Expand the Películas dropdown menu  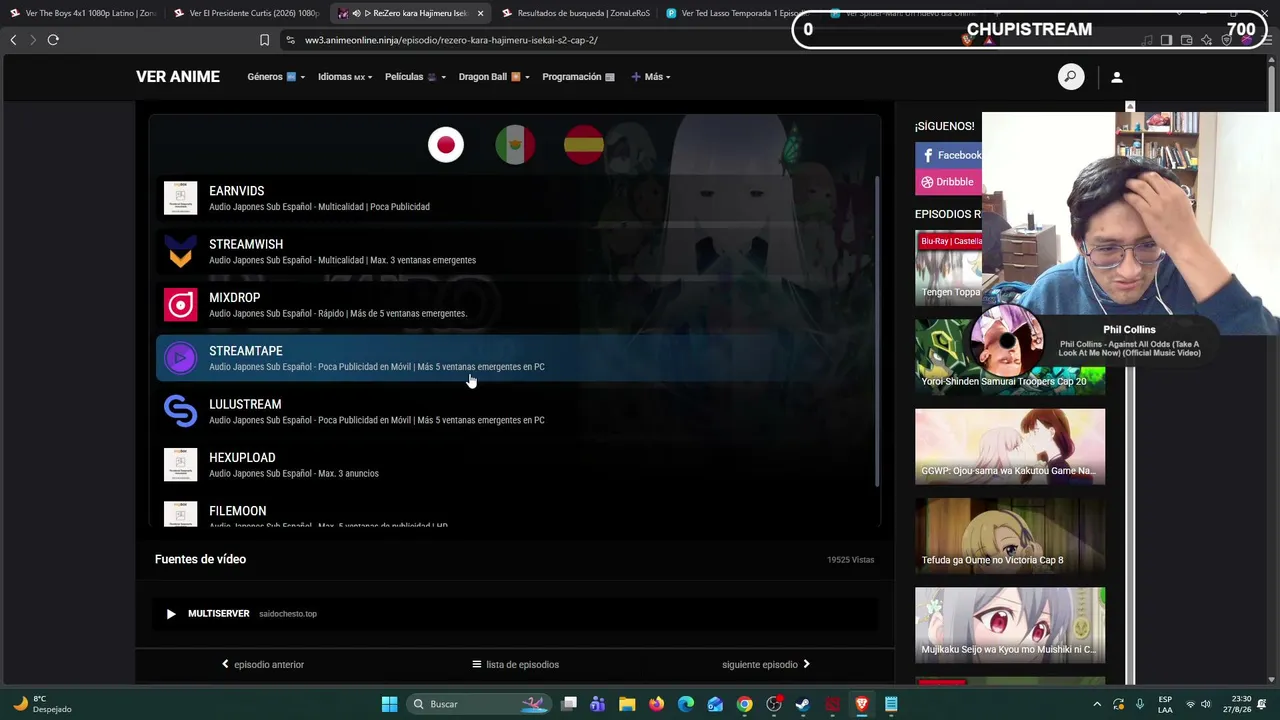[415, 77]
